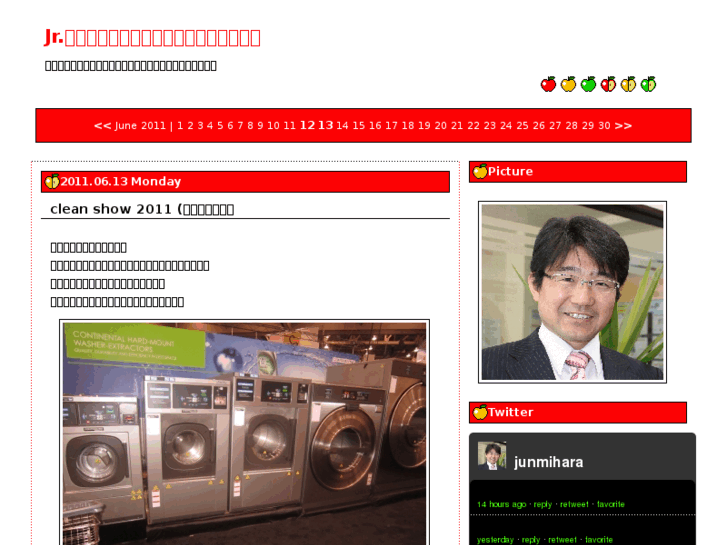Click the halved green apple icon

tap(648, 84)
